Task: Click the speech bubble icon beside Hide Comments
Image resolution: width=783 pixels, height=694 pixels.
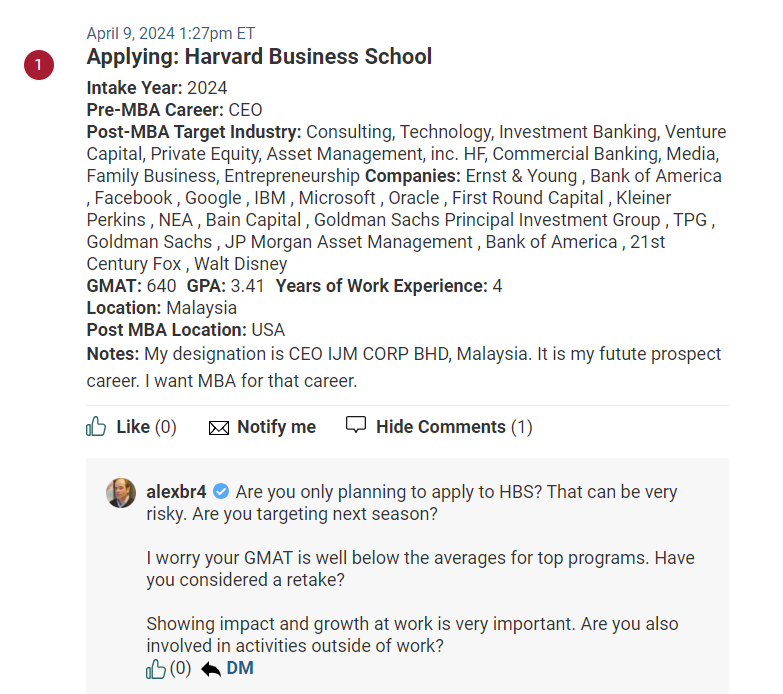Action: (356, 425)
